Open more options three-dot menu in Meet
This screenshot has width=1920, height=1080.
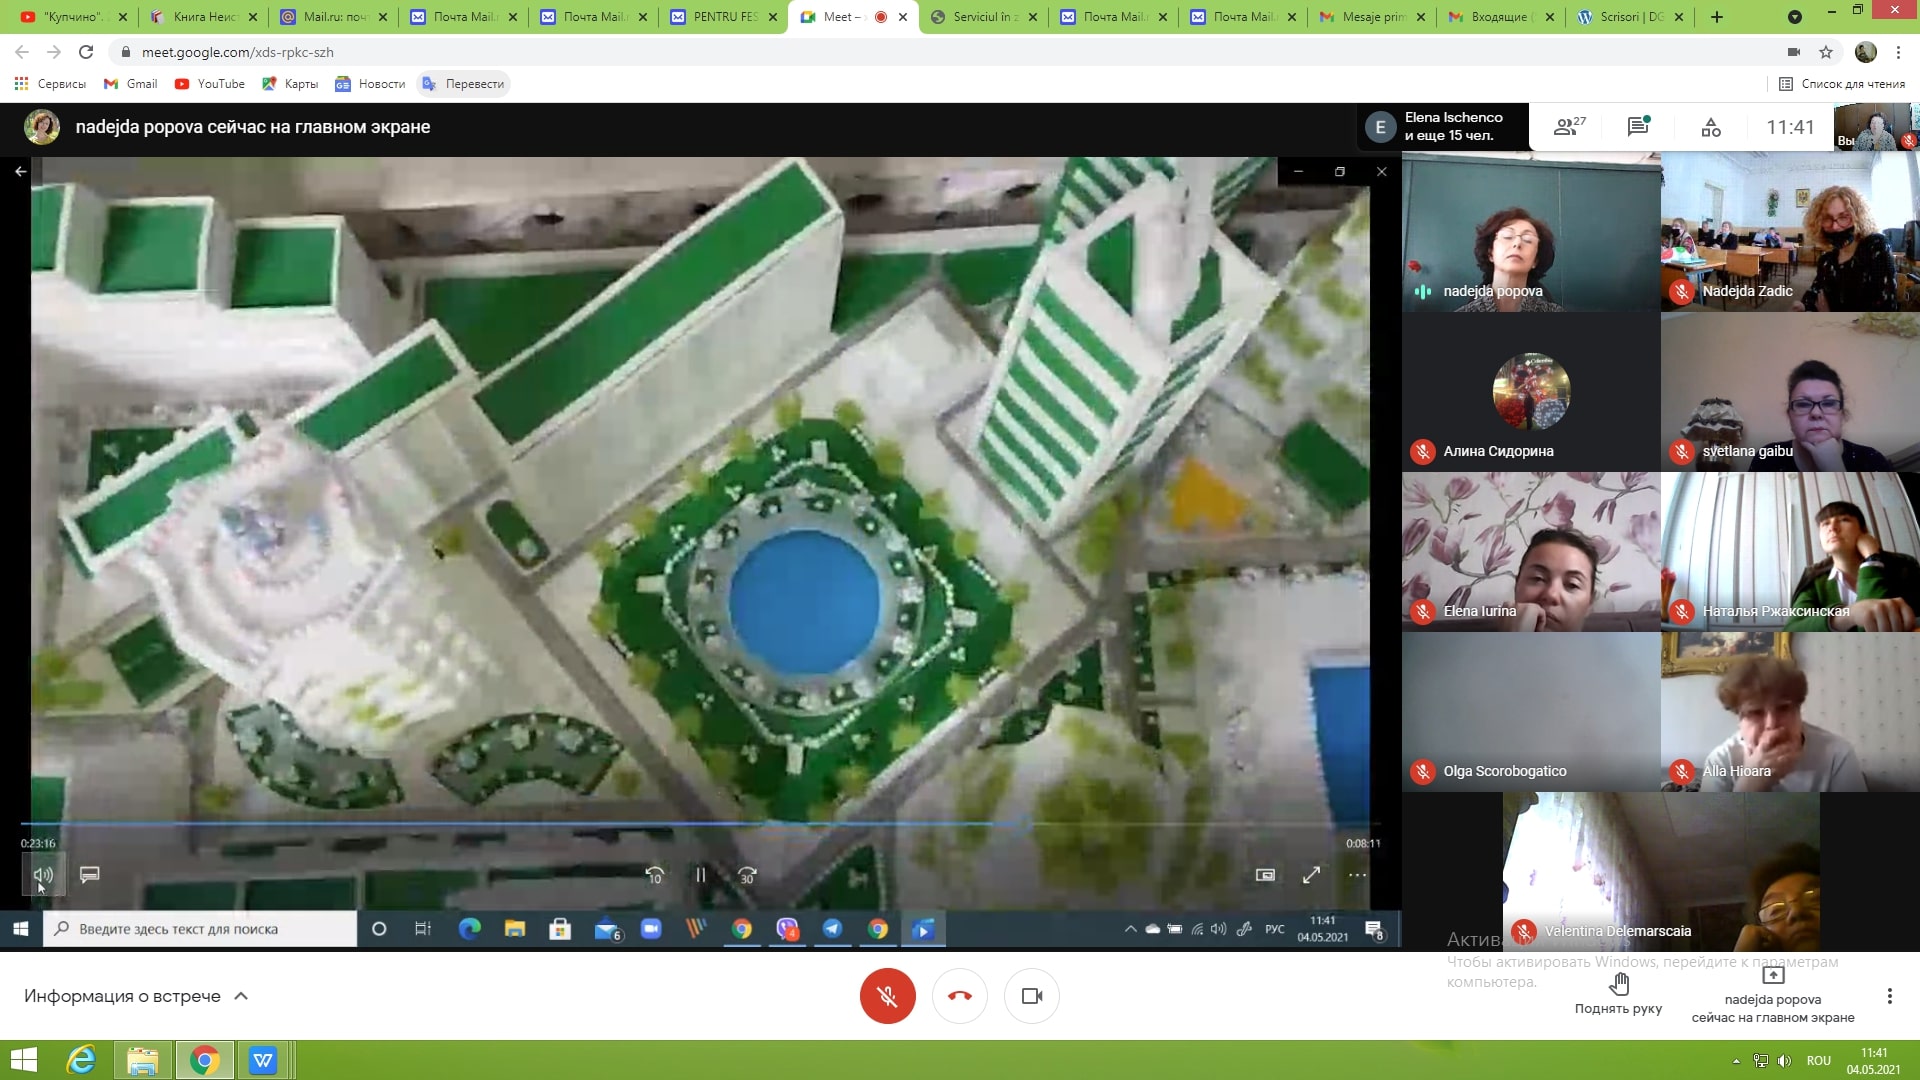coord(1889,996)
